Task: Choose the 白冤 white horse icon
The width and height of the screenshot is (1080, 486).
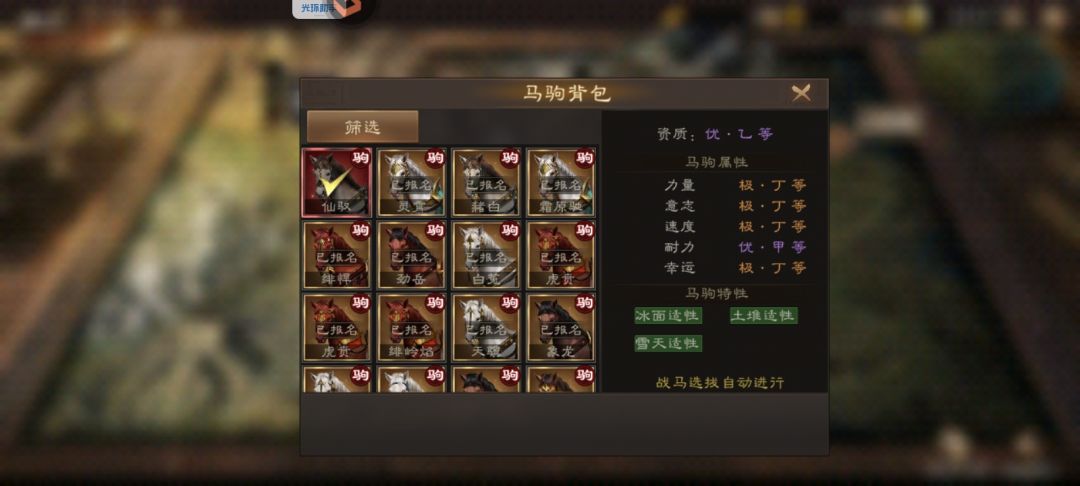Action: click(x=486, y=255)
